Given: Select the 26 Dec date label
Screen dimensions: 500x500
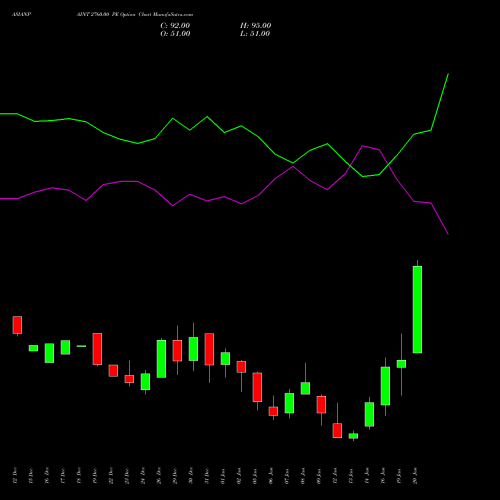Looking at the screenshot, I should coord(159,476).
